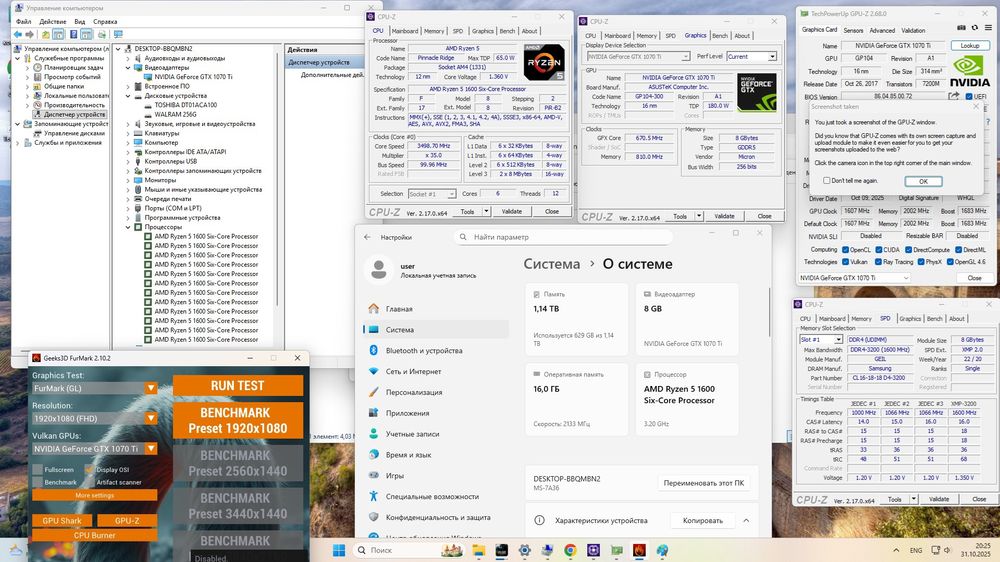Open Приложения in Settings sidebar
Screen dimensions: 1000x562
pos(436,413)
